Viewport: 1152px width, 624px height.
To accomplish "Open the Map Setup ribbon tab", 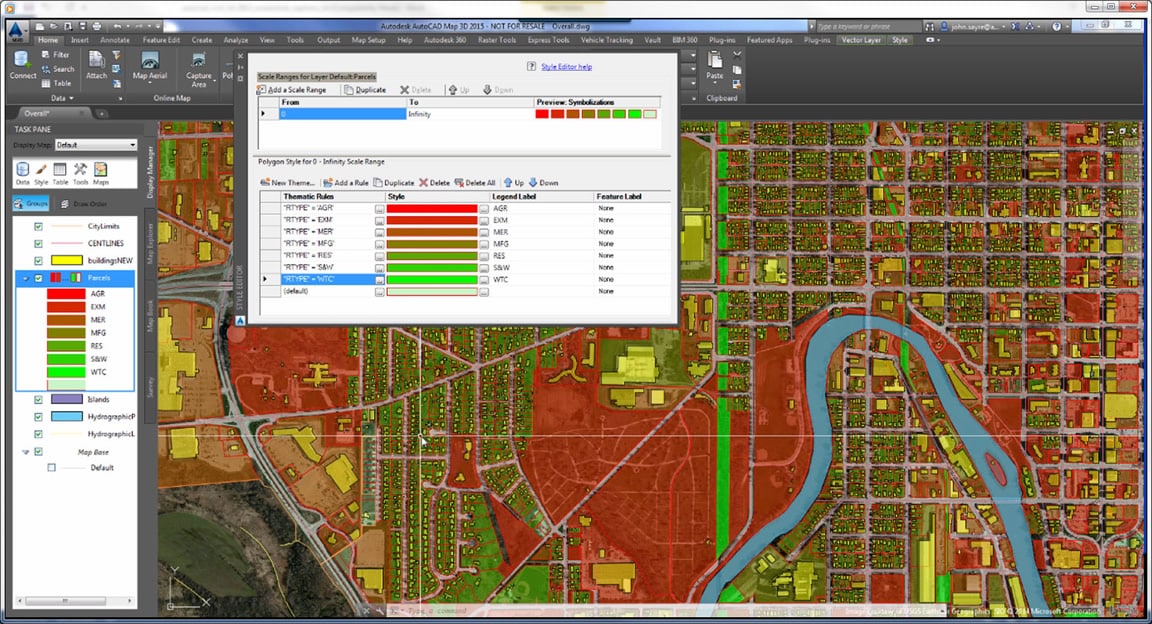I will click(x=368, y=40).
